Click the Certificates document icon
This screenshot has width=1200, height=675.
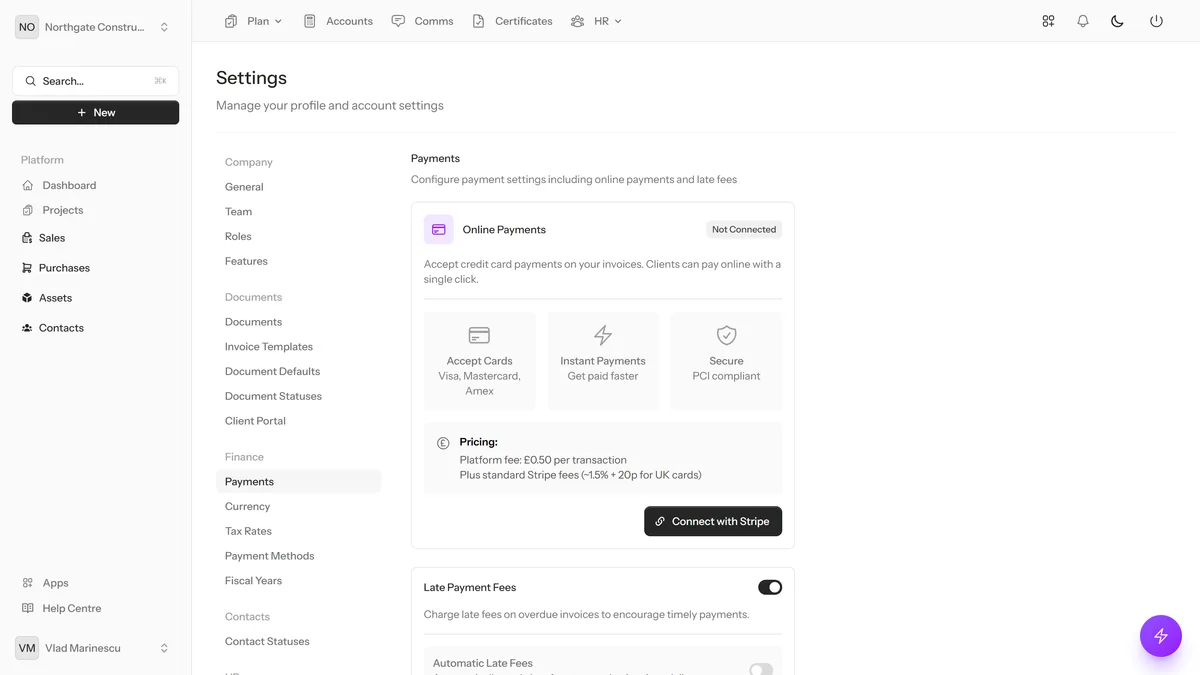click(479, 21)
